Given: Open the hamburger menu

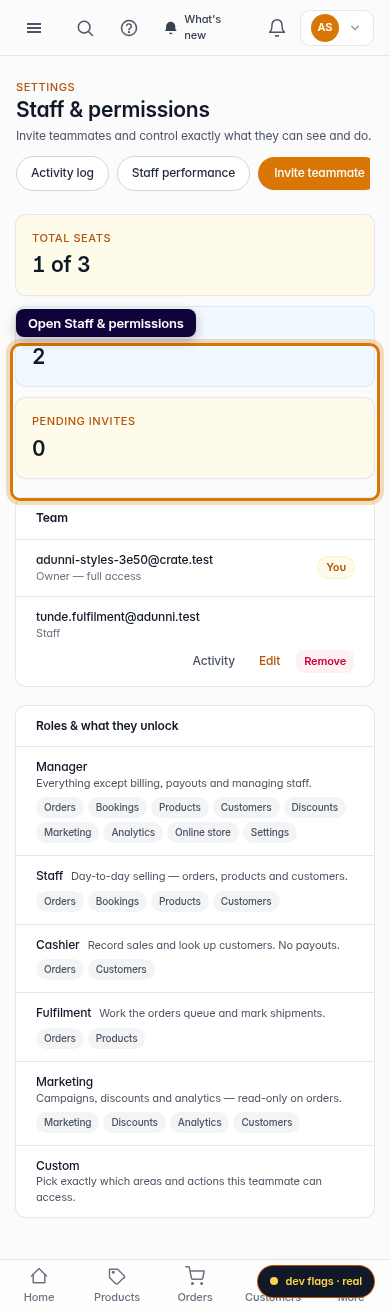Looking at the screenshot, I should [x=34, y=28].
